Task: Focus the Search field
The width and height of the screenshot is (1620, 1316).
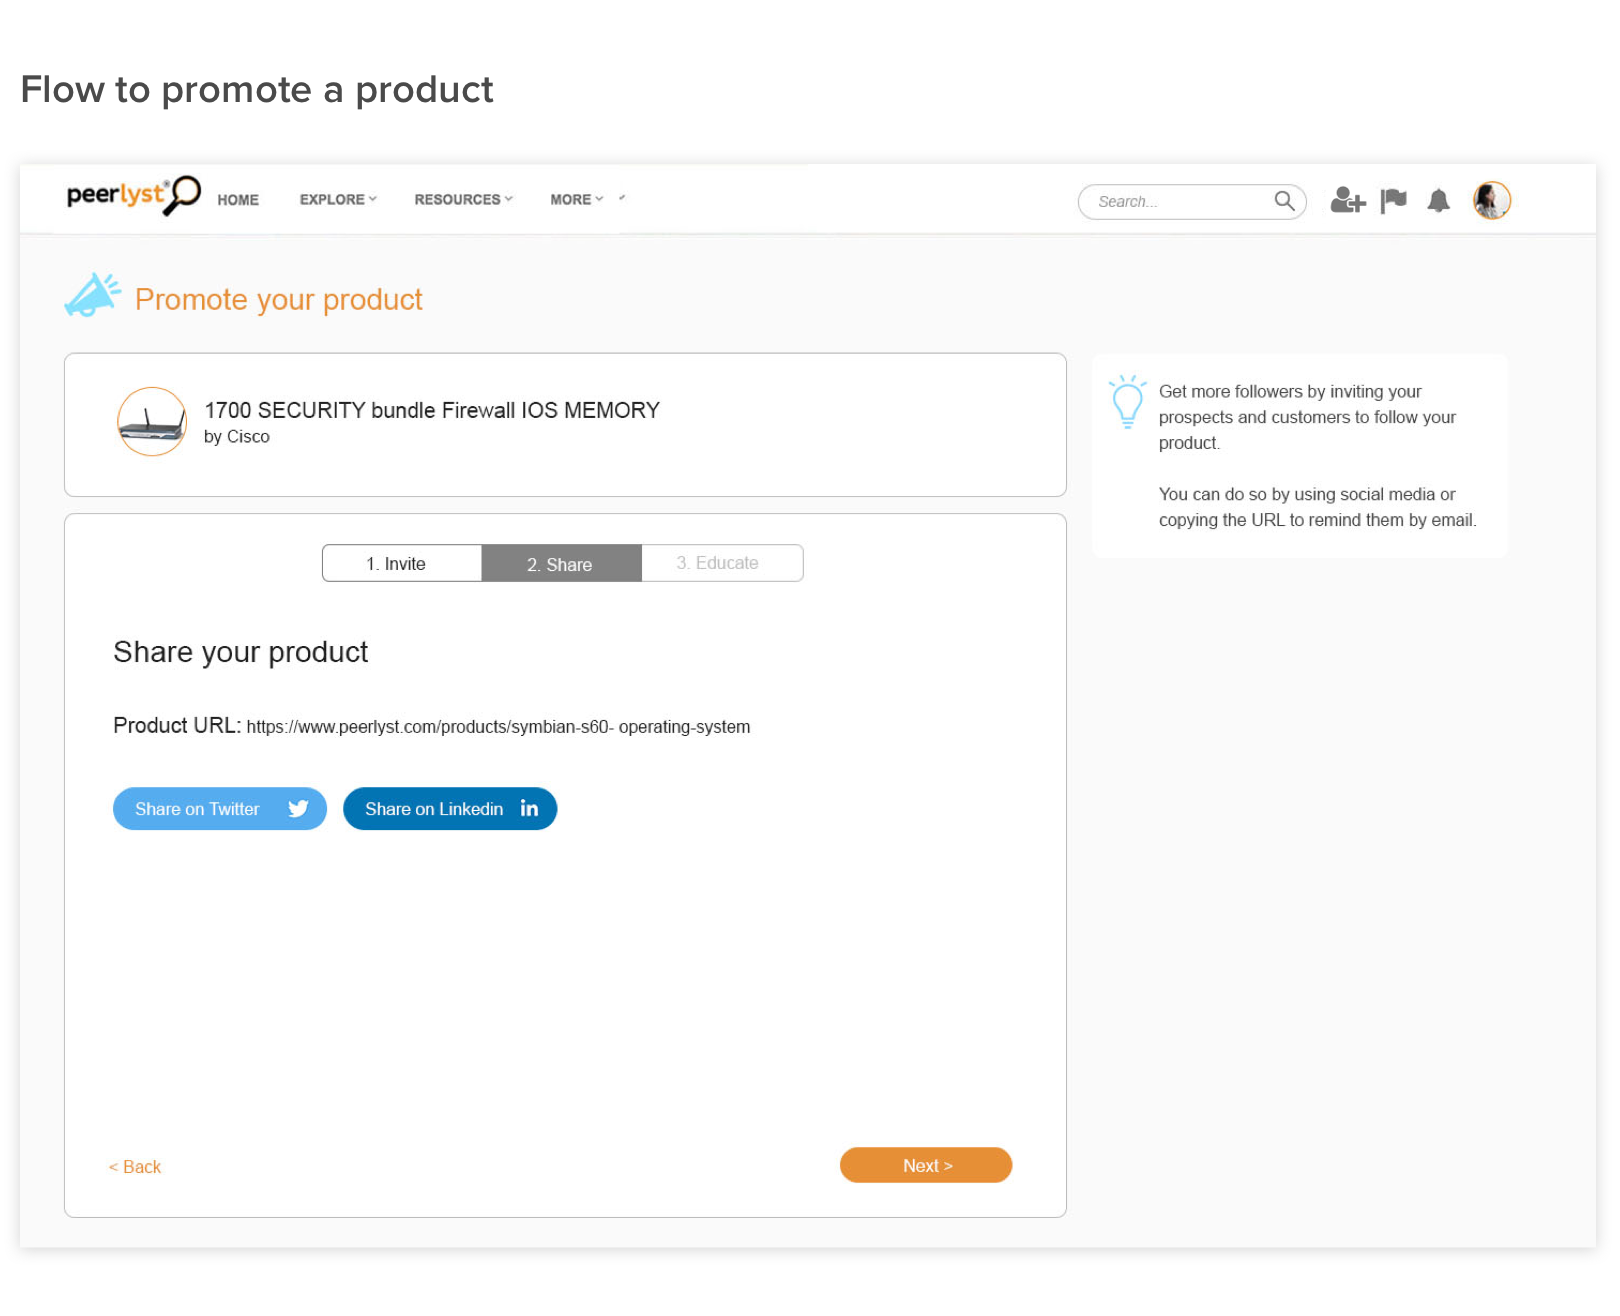Action: click(x=1192, y=202)
